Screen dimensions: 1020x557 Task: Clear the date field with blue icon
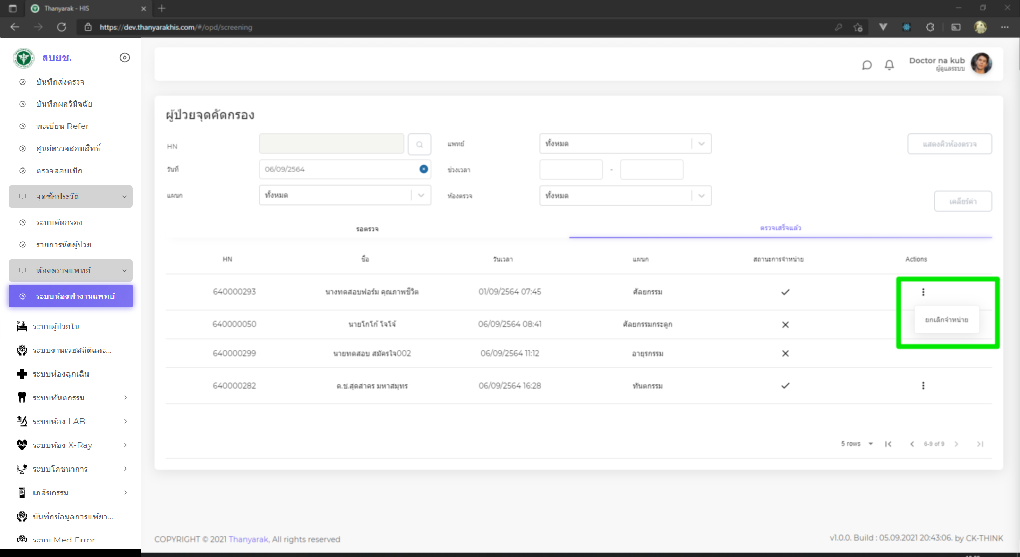click(x=424, y=169)
